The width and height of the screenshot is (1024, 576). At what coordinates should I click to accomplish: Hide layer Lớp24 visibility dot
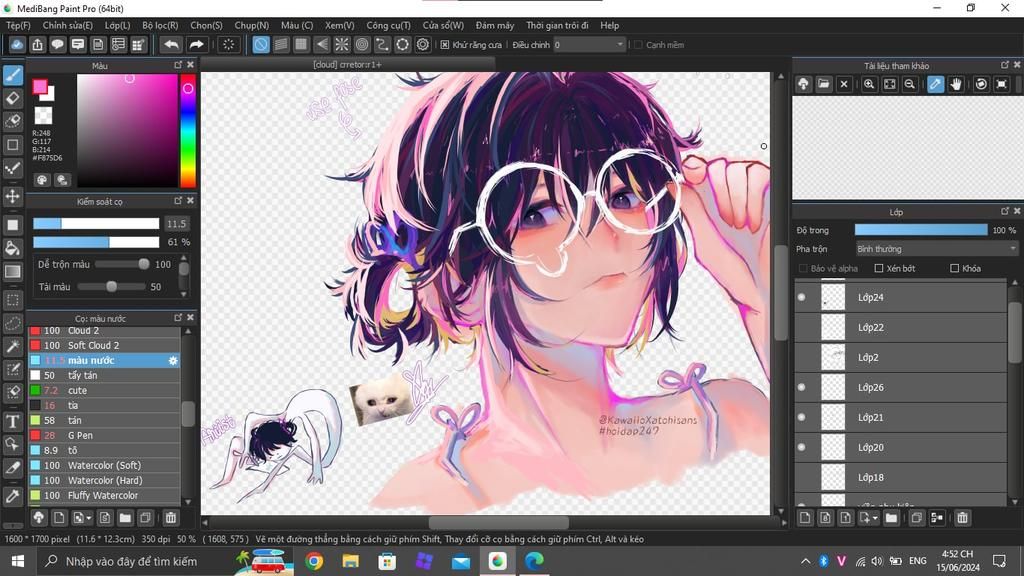point(801,297)
